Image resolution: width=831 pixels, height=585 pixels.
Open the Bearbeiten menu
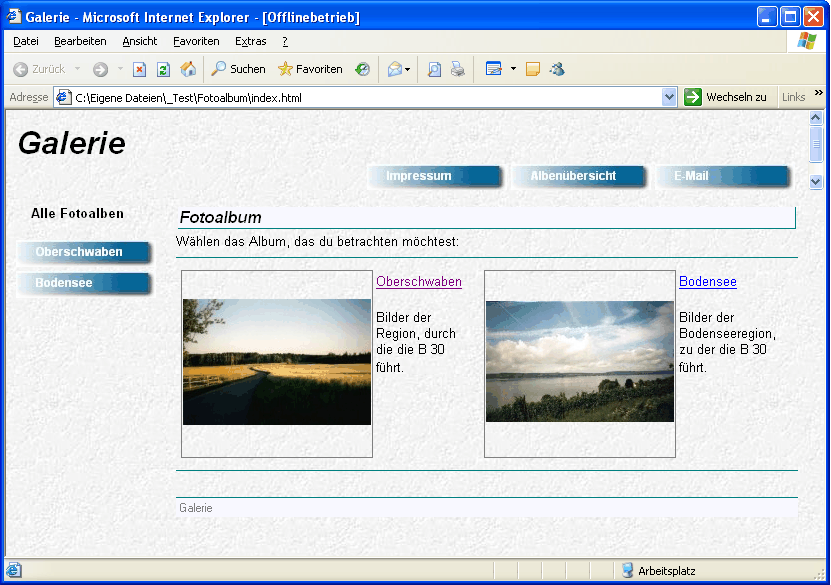(x=80, y=41)
